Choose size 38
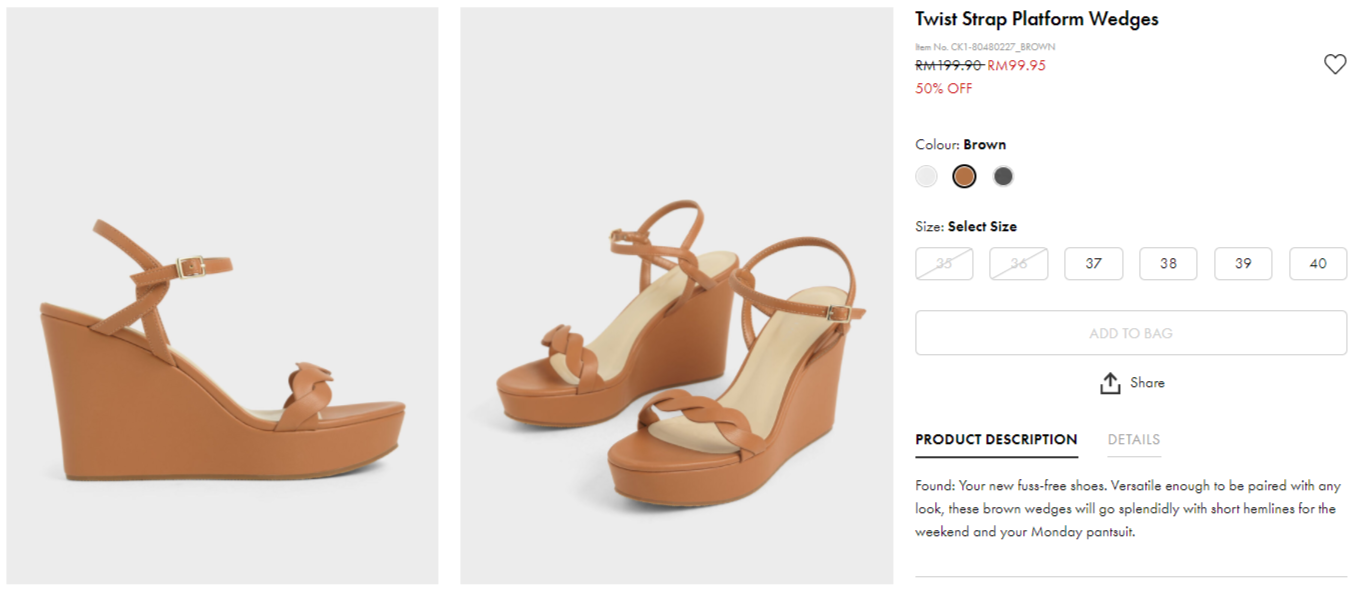The width and height of the screenshot is (1366, 596). coord(1168,264)
